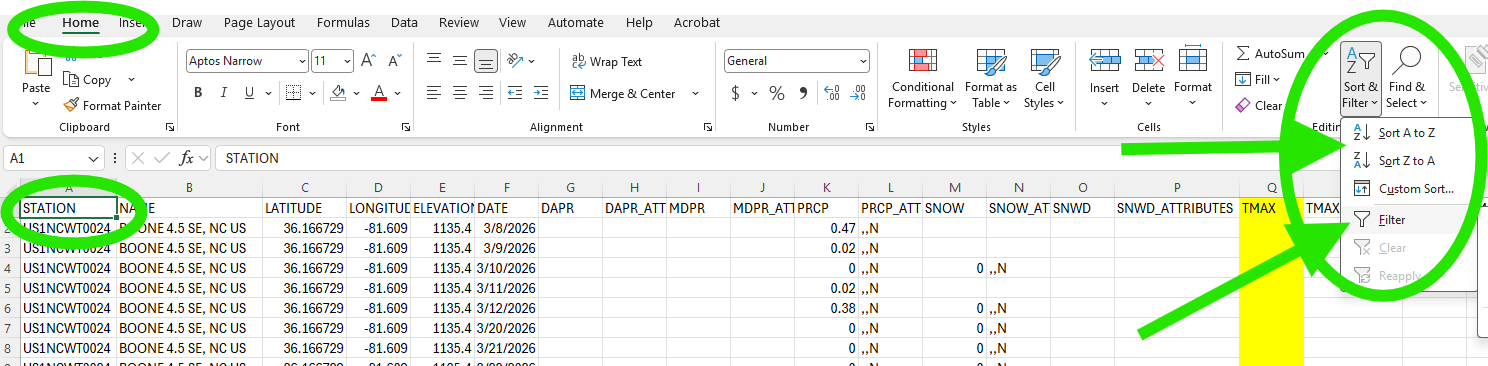Open the Draw ribbon tab

coord(187,22)
